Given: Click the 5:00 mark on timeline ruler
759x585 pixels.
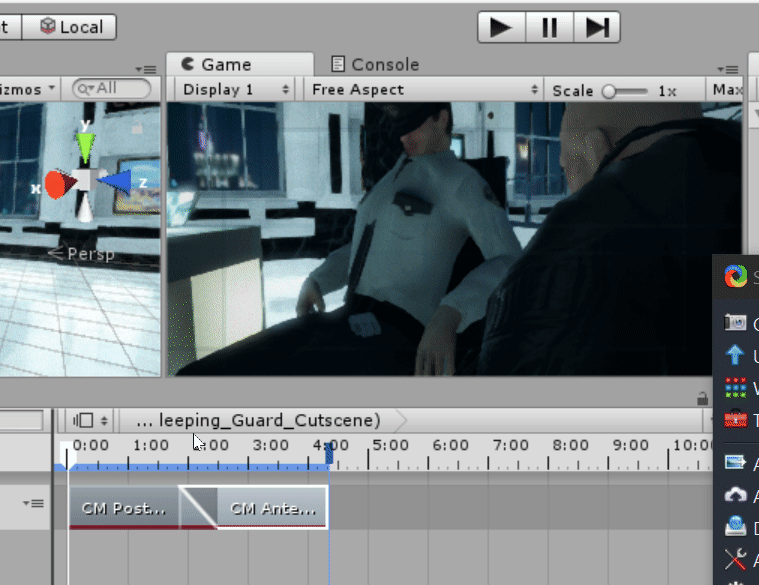Looking at the screenshot, I should pyautogui.click(x=390, y=445).
